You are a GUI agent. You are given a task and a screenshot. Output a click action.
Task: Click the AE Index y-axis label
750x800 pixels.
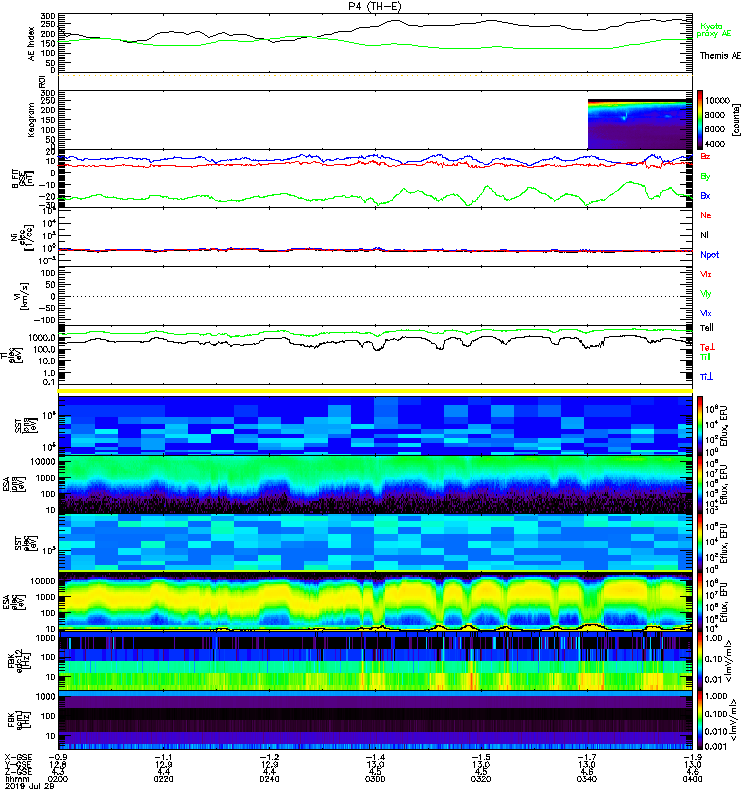[x=32, y=44]
